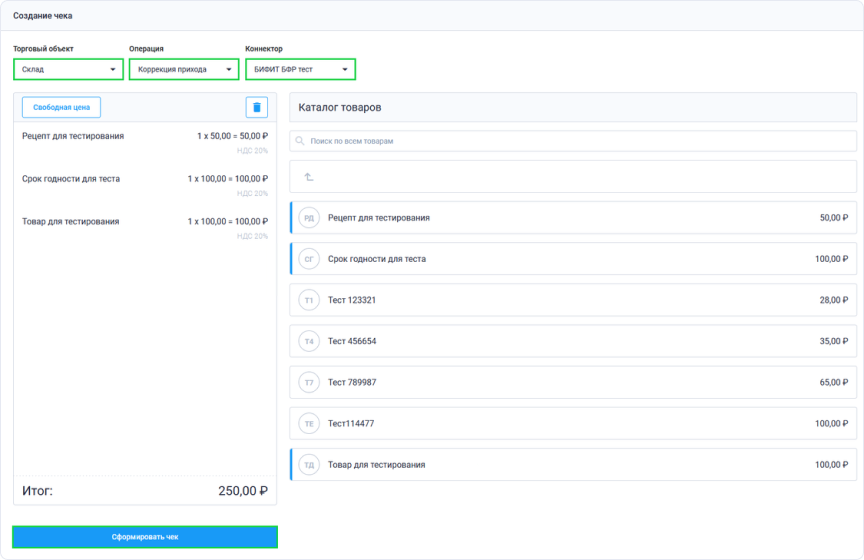Viewport: 864px width, 560px height.
Task: Click the Т7 circle icon for Тест 789987
Action: coord(309,382)
